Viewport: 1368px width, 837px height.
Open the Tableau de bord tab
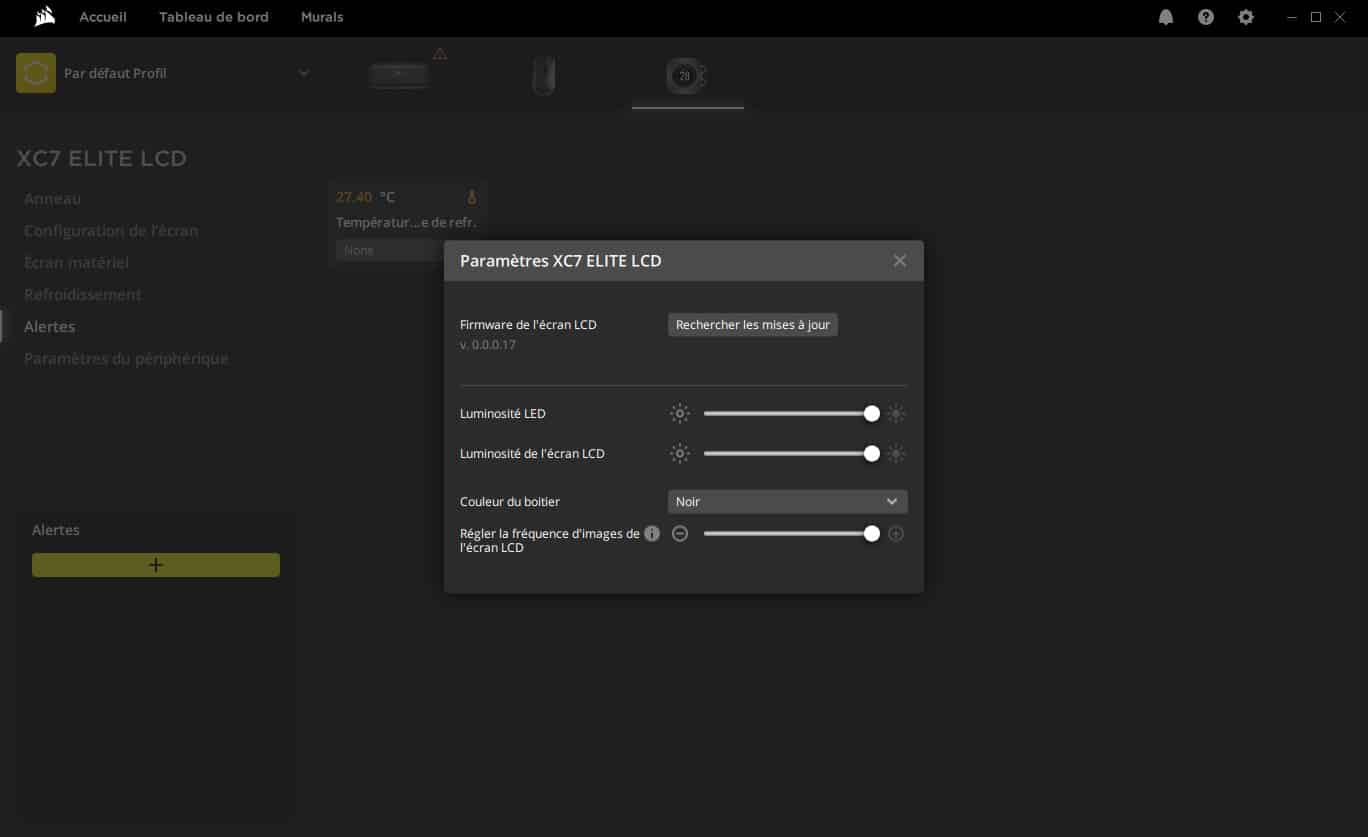(x=214, y=17)
